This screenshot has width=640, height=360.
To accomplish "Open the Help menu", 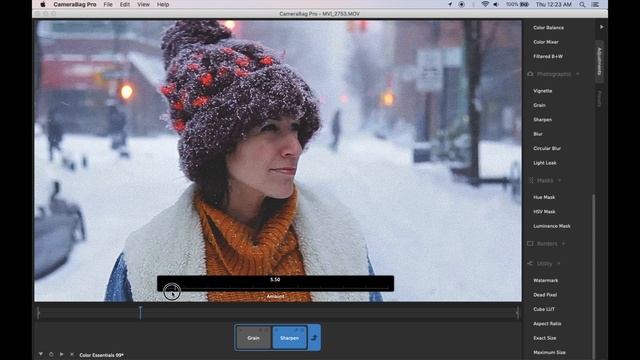I will pyautogui.click(x=163, y=4).
